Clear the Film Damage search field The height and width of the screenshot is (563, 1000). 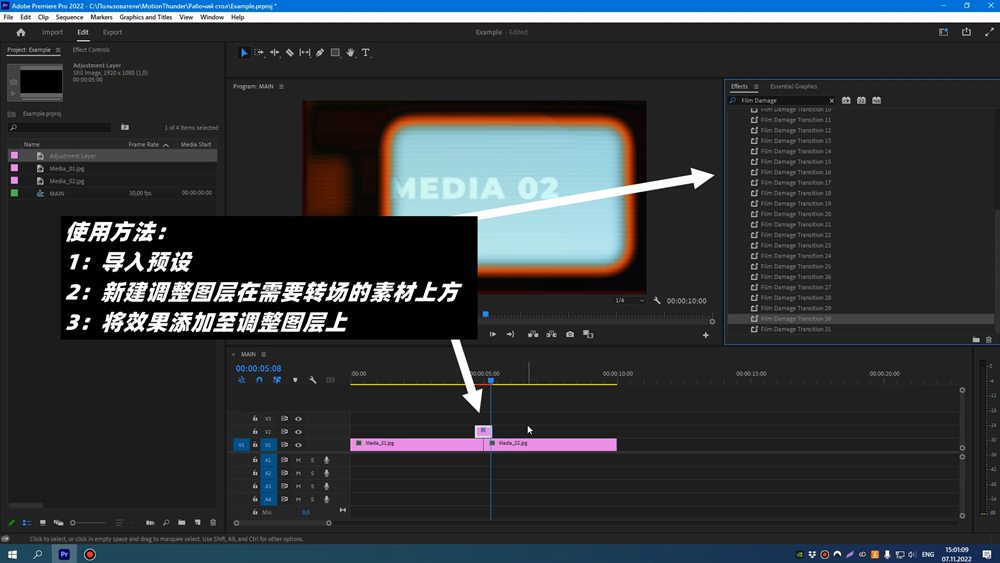click(x=831, y=101)
